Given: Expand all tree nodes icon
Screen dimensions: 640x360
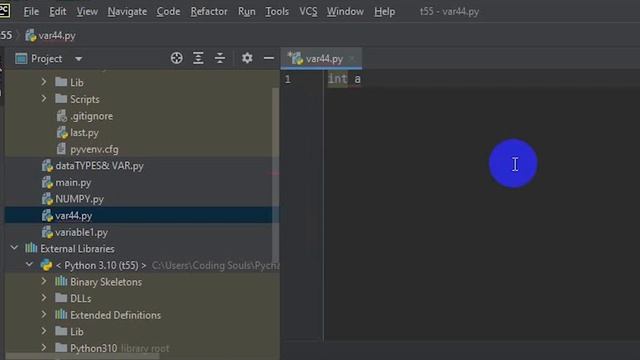Looking at the screenshot, I should (x=198, y=58).
